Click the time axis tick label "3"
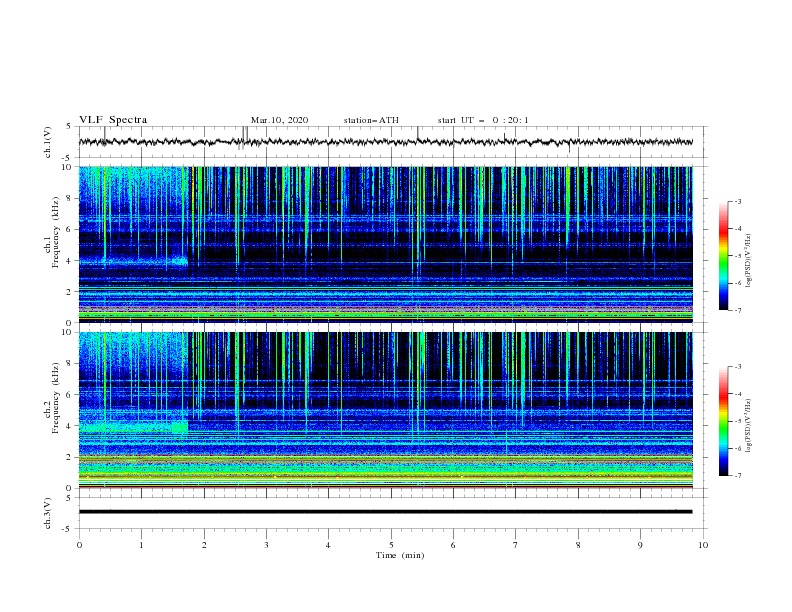Image resolution: width=792 pixels, height=612 pixels. [266, 545]
